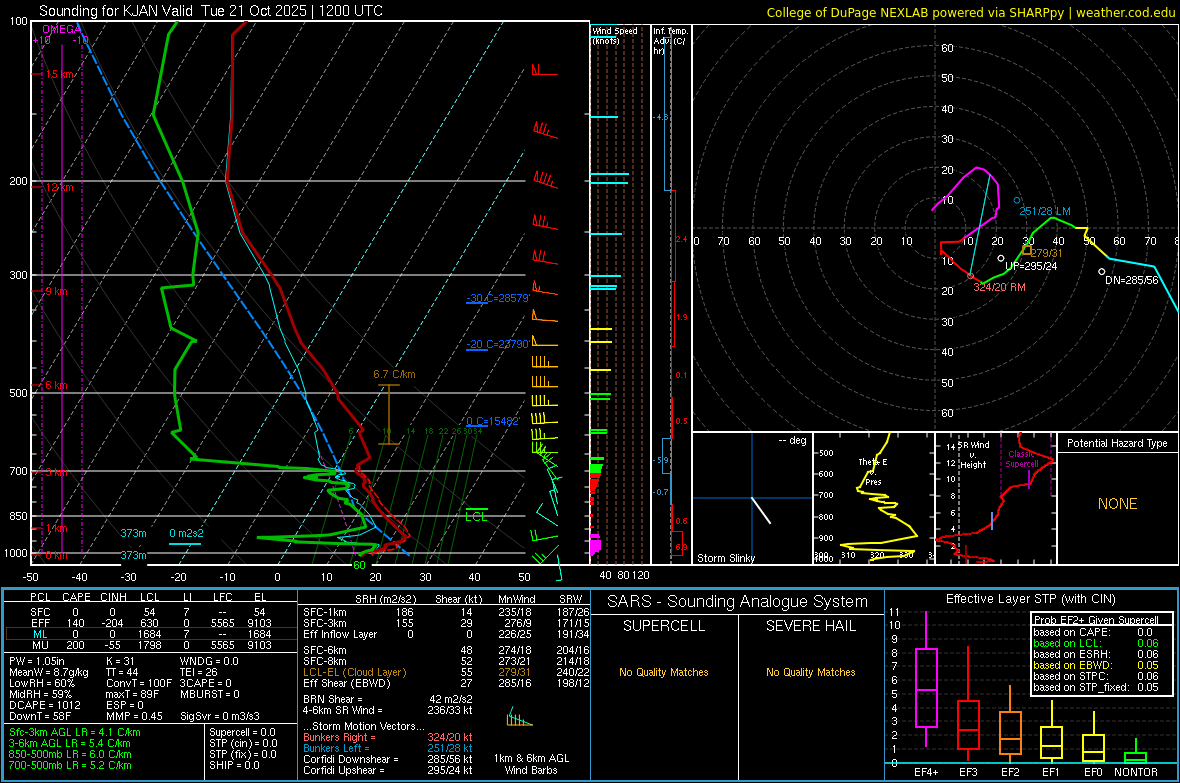1180x783 pixels.
Task: Click the 'Wind Speed (knots)' panel header
Action: coord(615,35)
